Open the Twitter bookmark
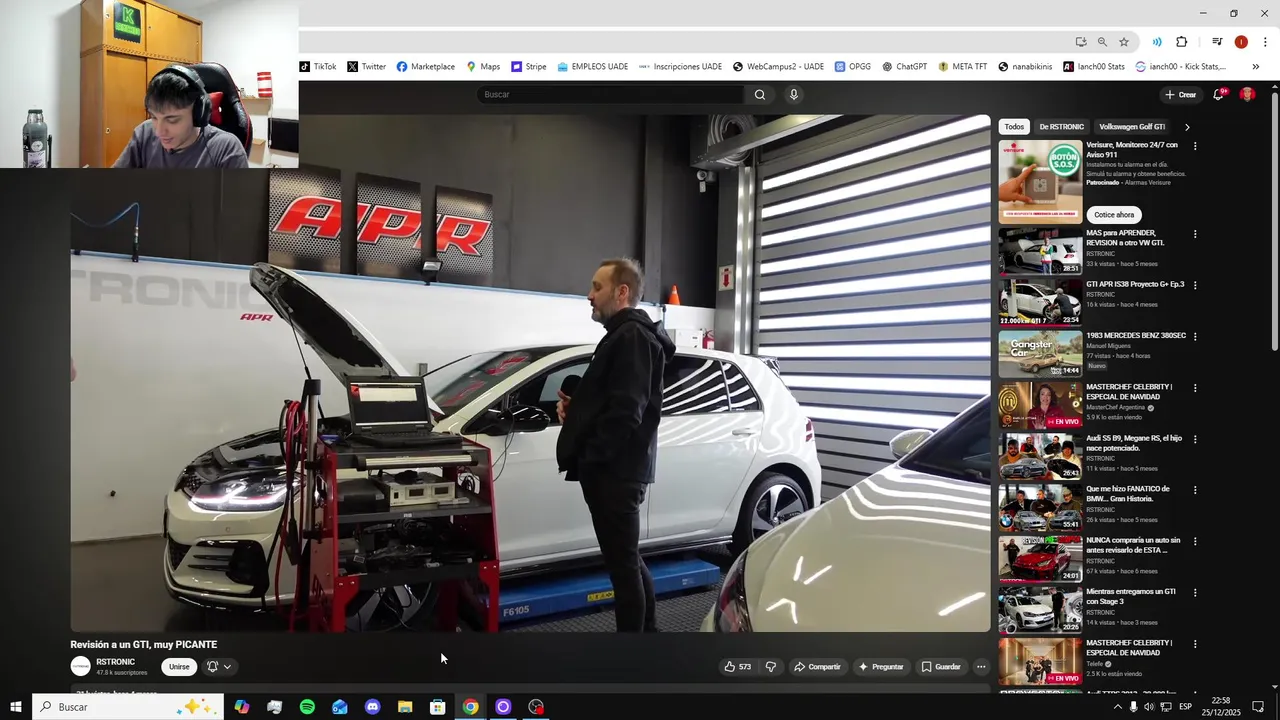The height and width of the screenshot is (720, 1280). 366,67
